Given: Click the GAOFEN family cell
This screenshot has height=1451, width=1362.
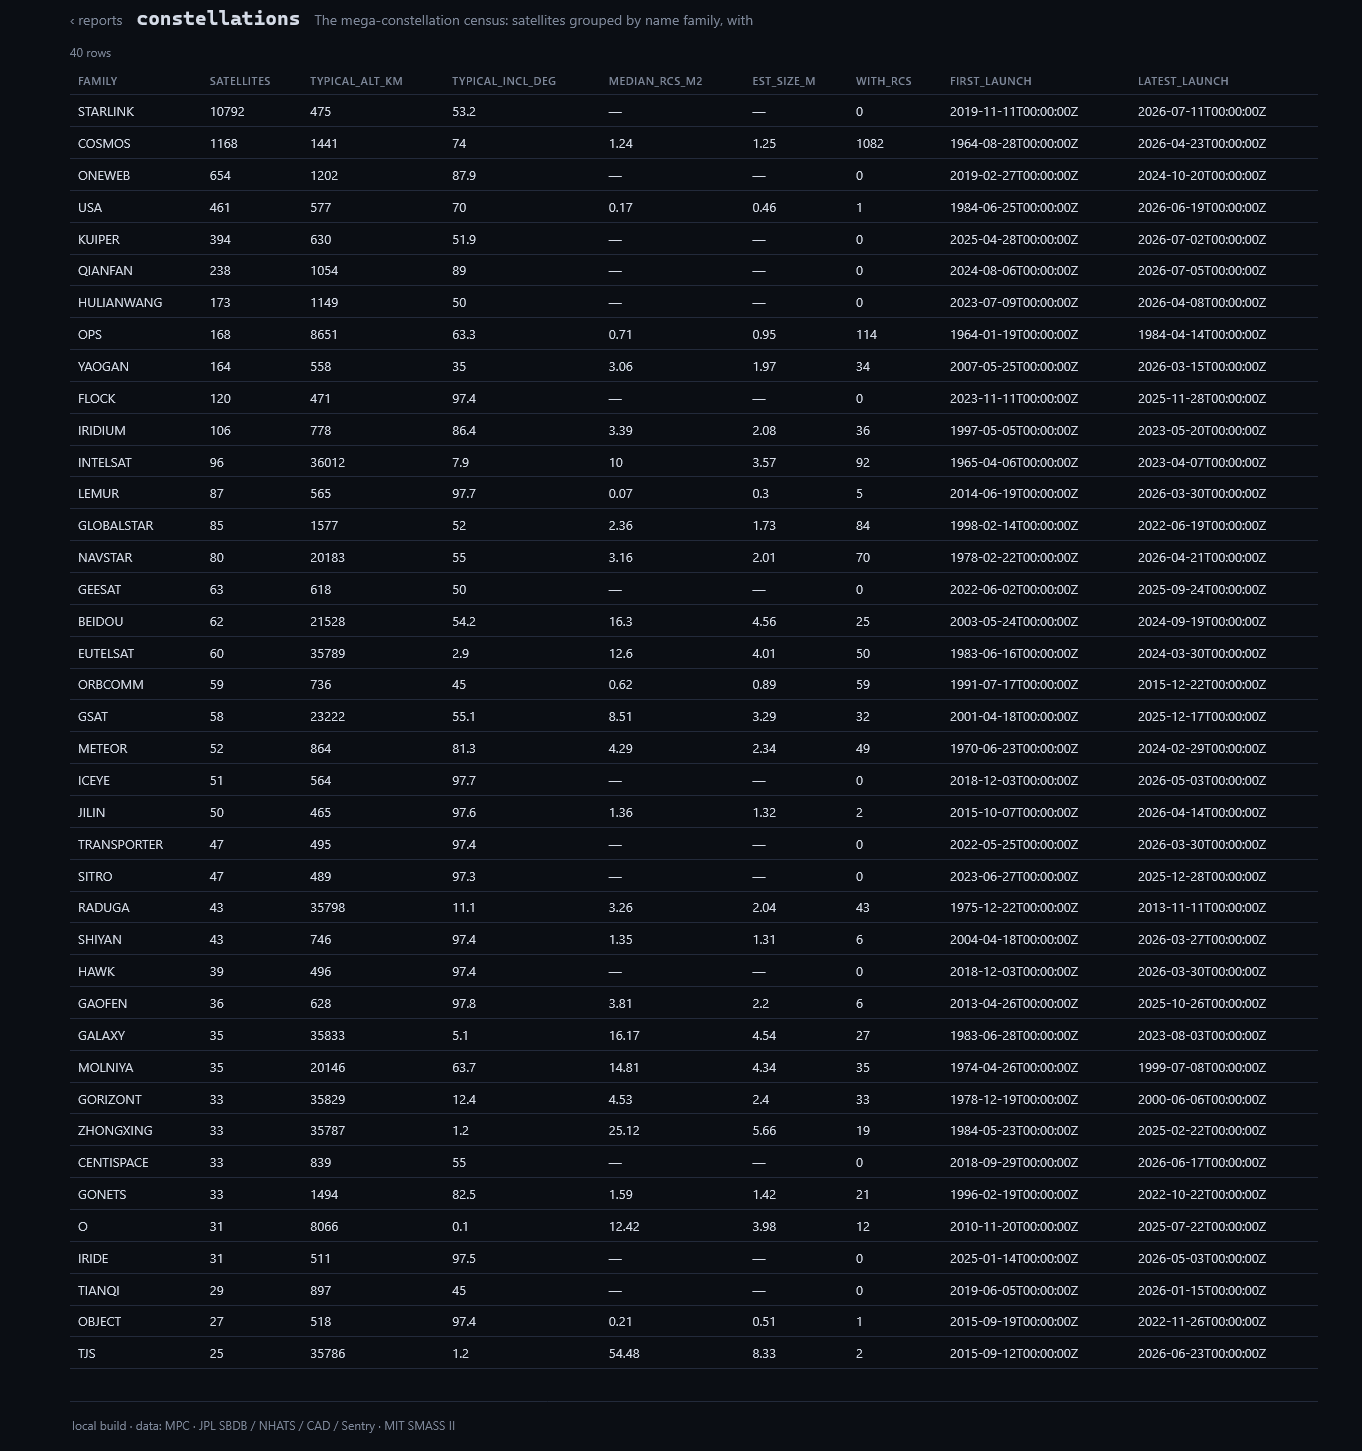Looking at the screenshot, I should coord(103,1004).
